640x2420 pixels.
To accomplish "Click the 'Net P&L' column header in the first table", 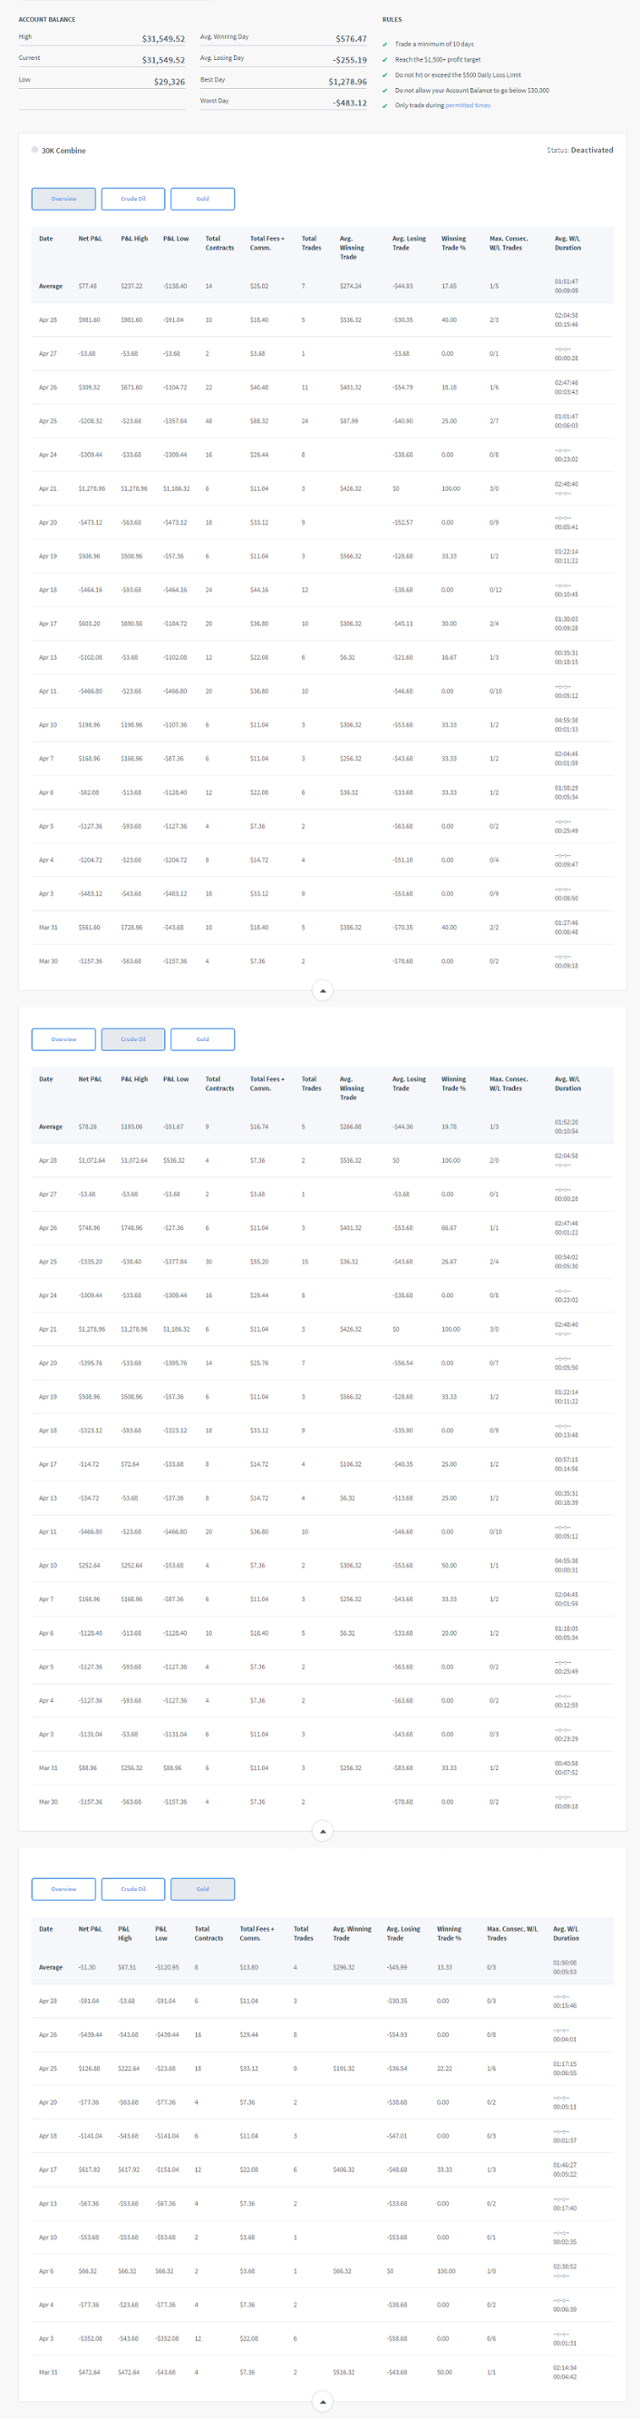I will point(90,239).
